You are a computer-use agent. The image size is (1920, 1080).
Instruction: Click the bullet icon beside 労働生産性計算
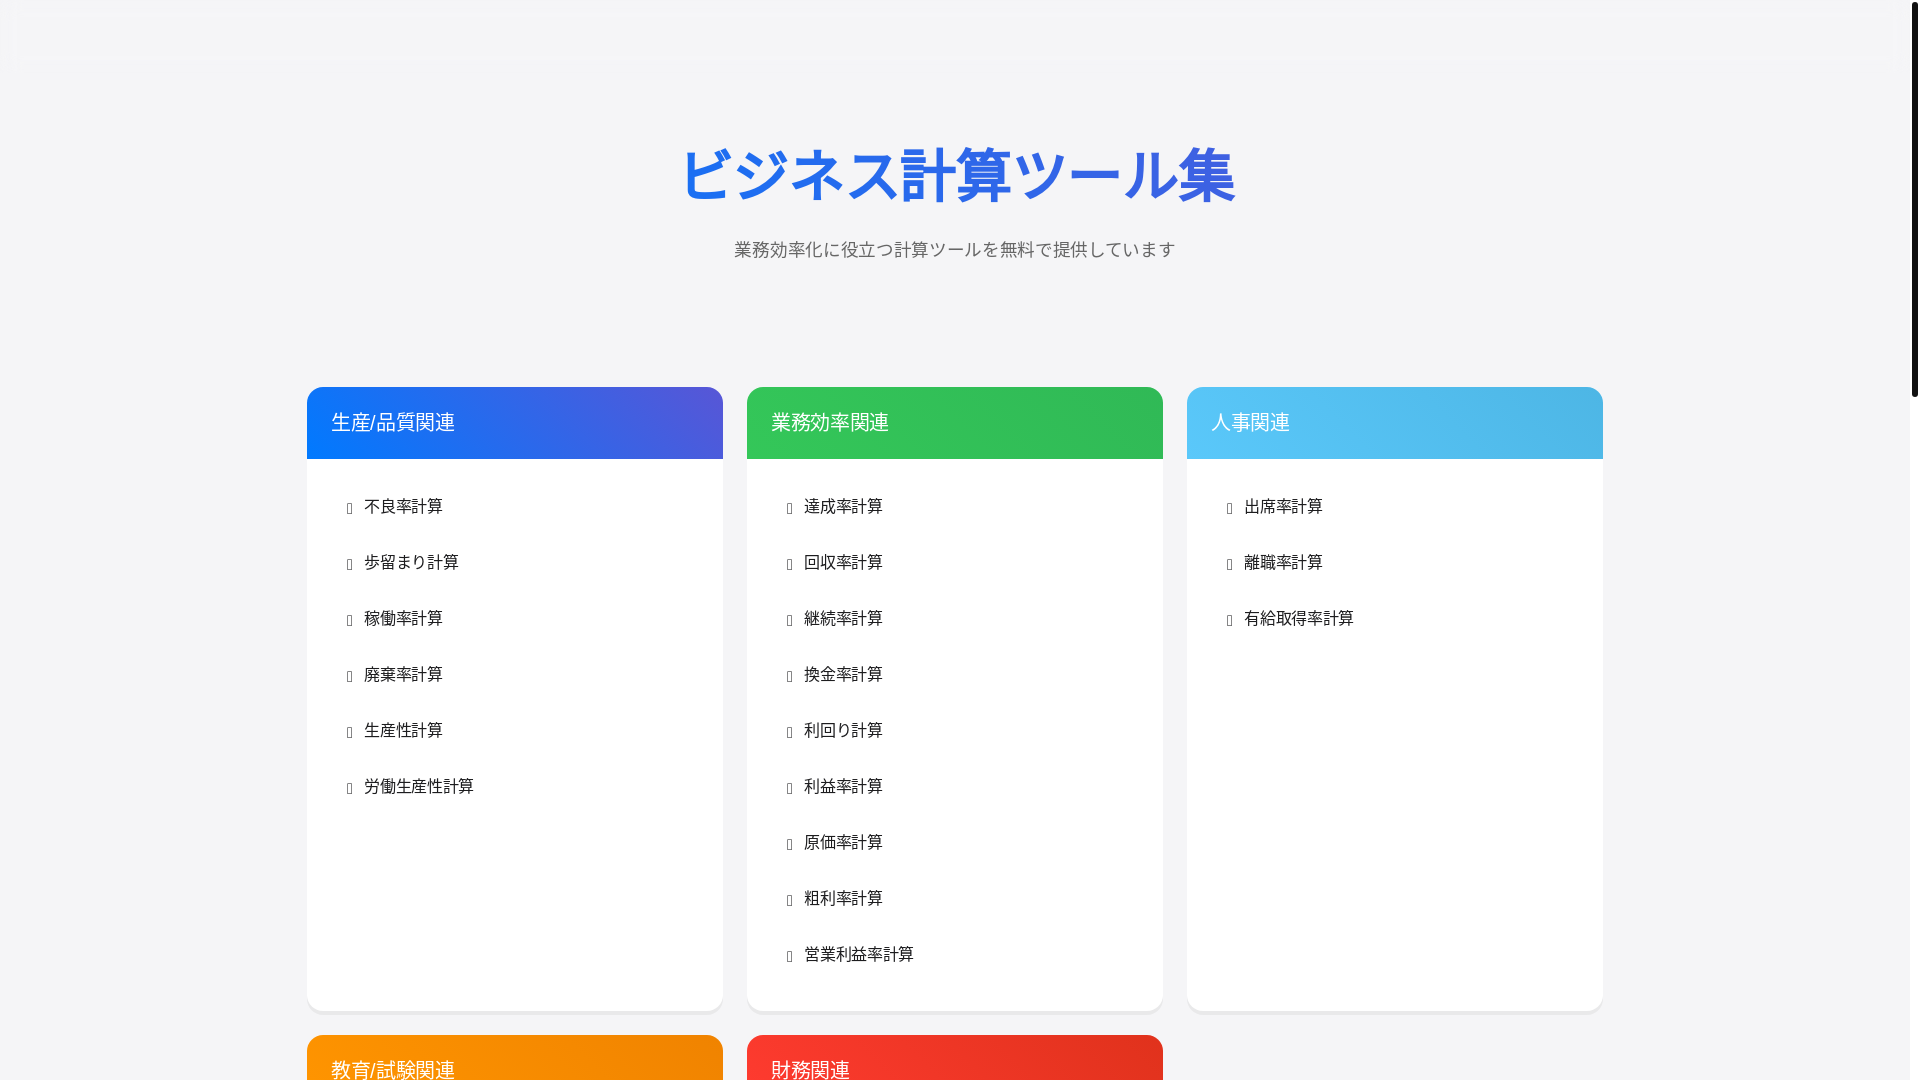[x=349, y=789]
